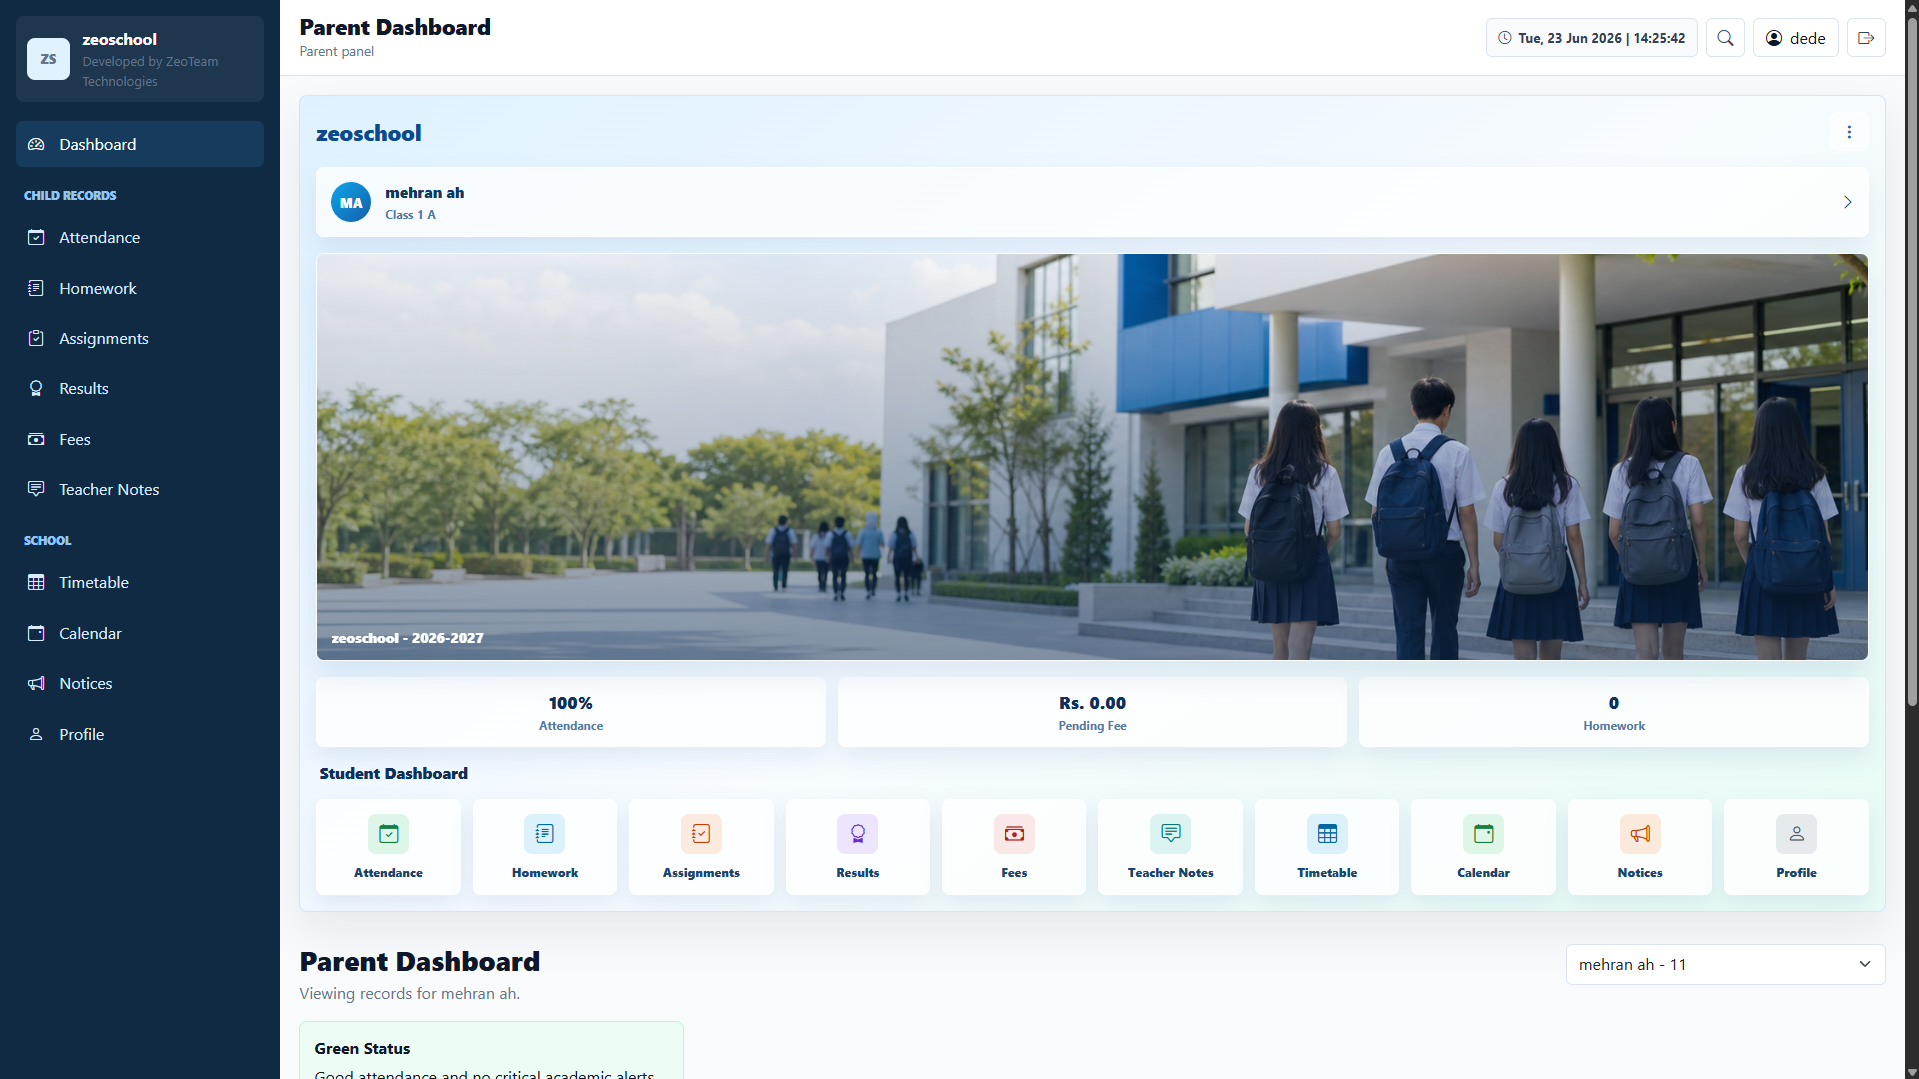Viewport: 1919px width, 1079px height.
Task: Open Homework in the sidebar
Action: point(140,288)
